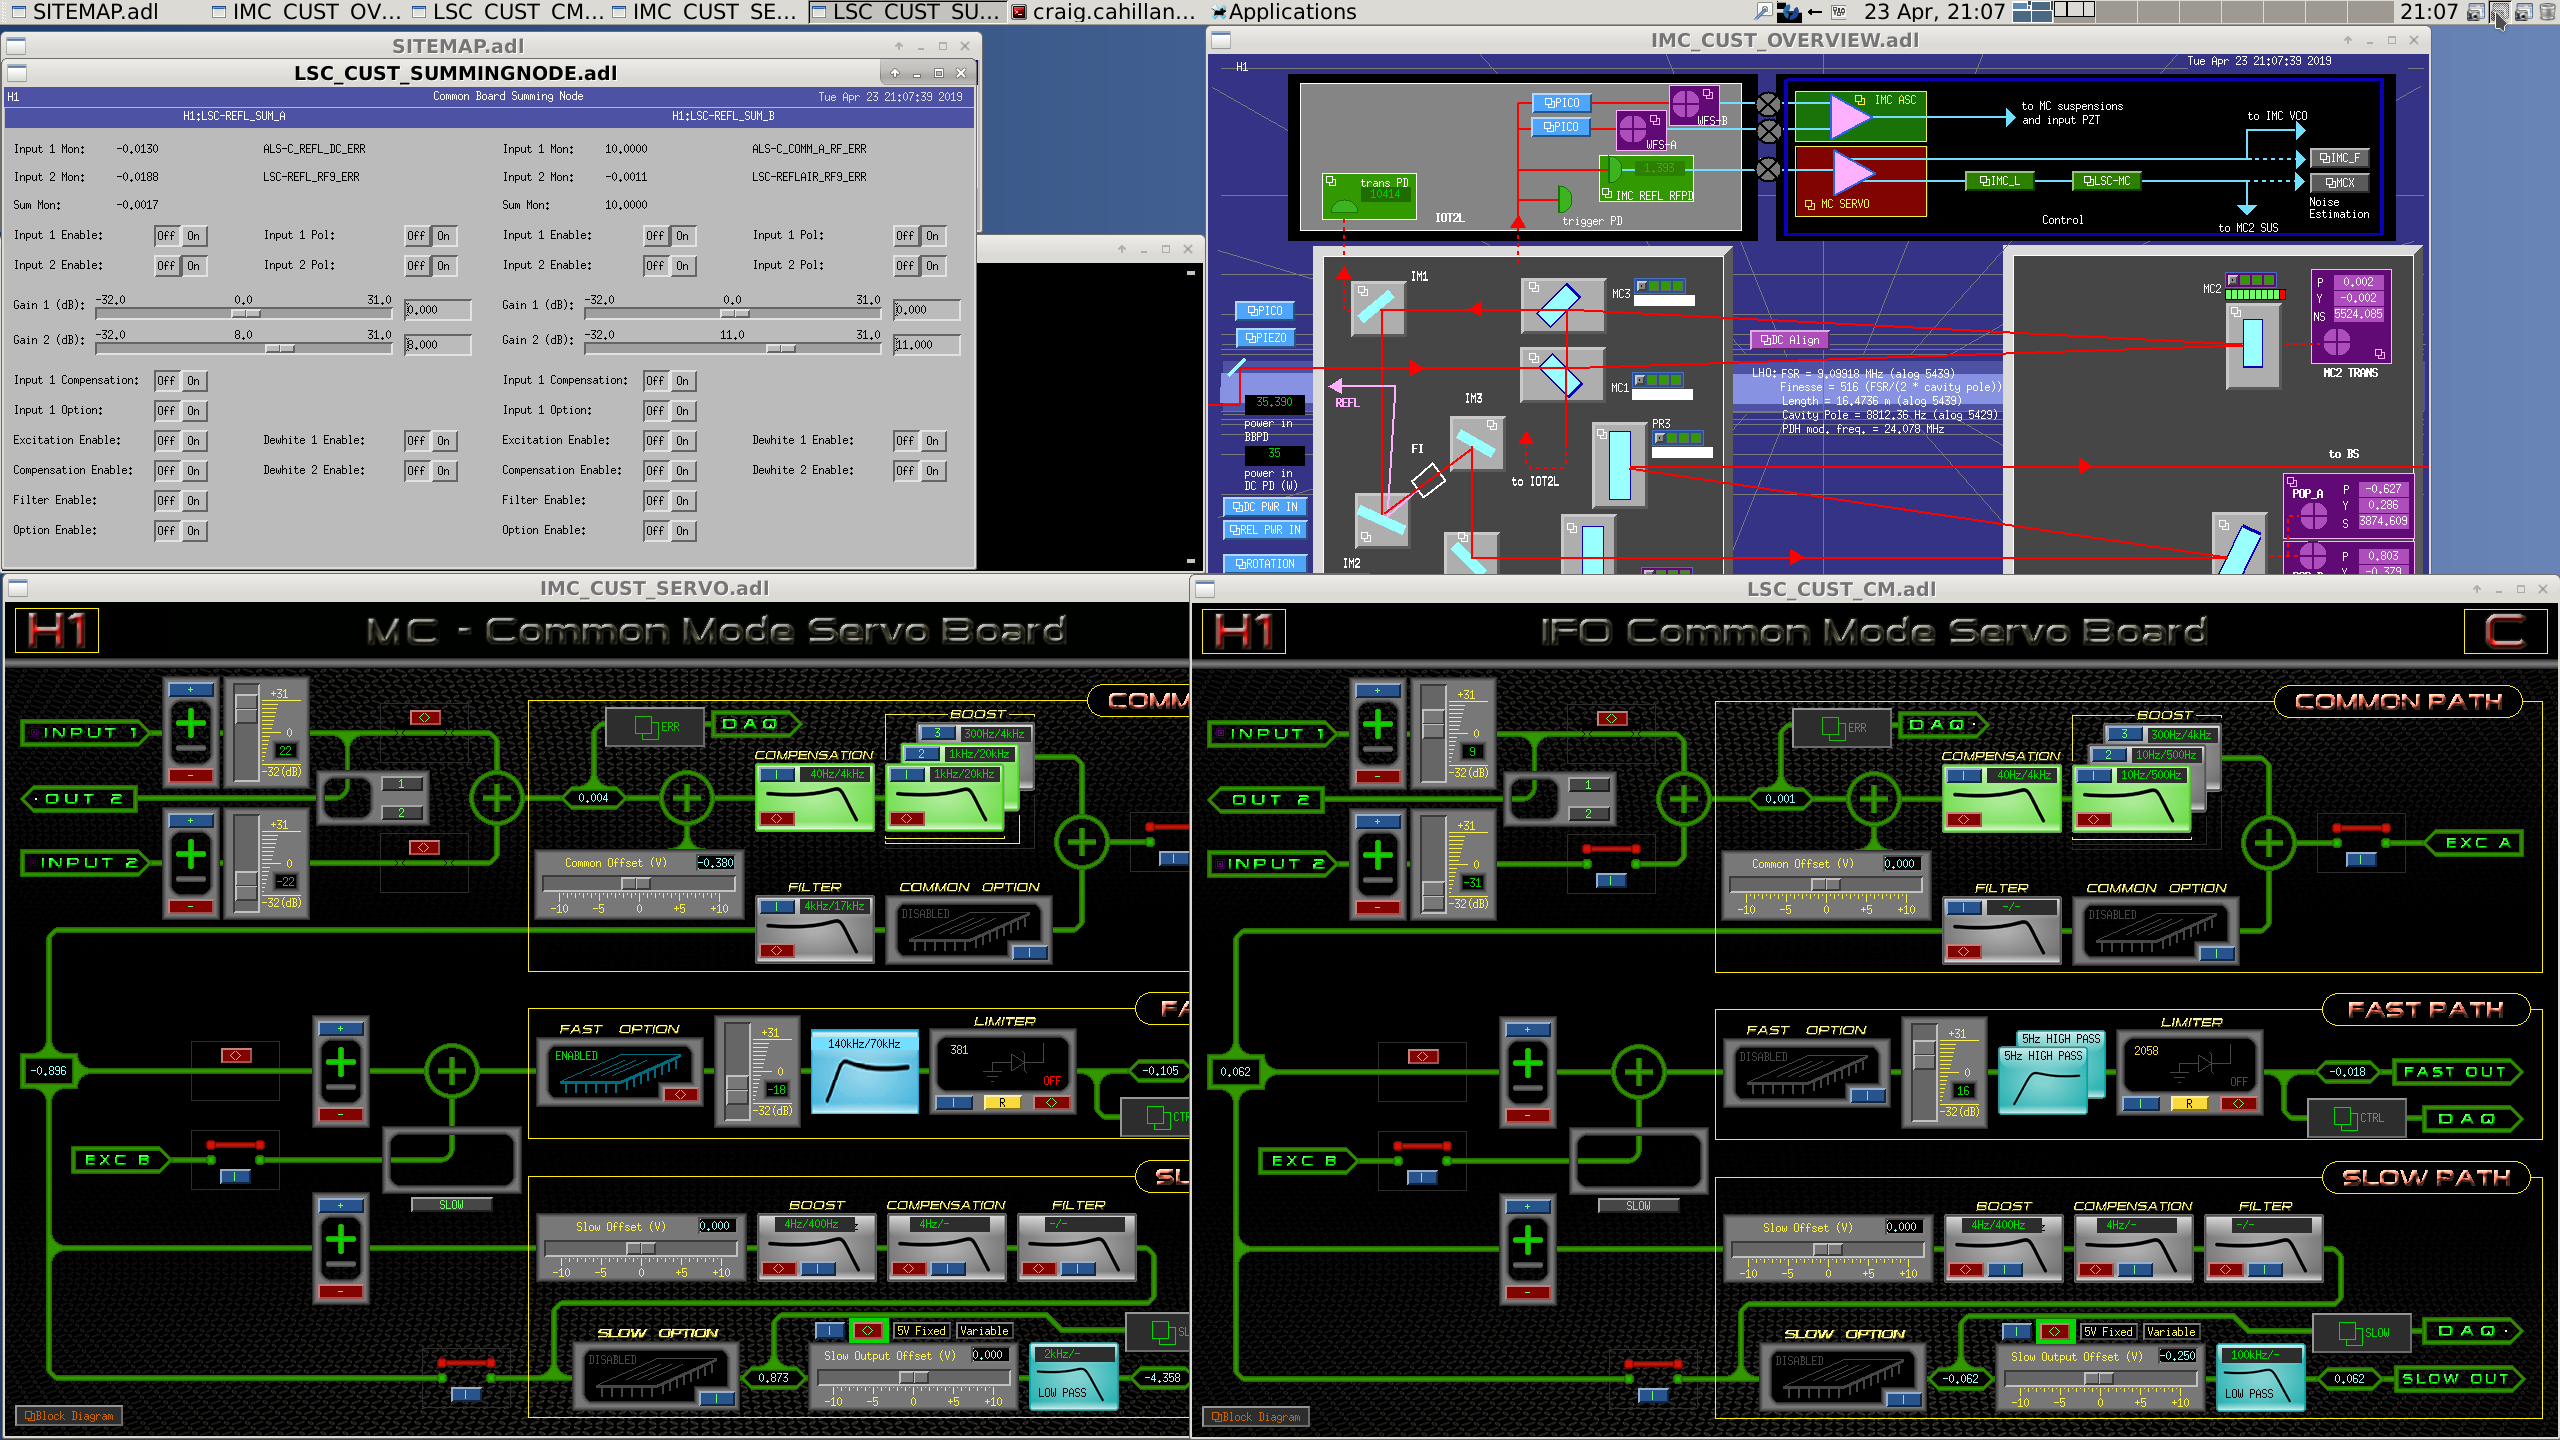The width and height of the screenshot is (2560, 1440).
Task: Switch to IMC CUST OV... taskbar window
Action: [306, 12]
